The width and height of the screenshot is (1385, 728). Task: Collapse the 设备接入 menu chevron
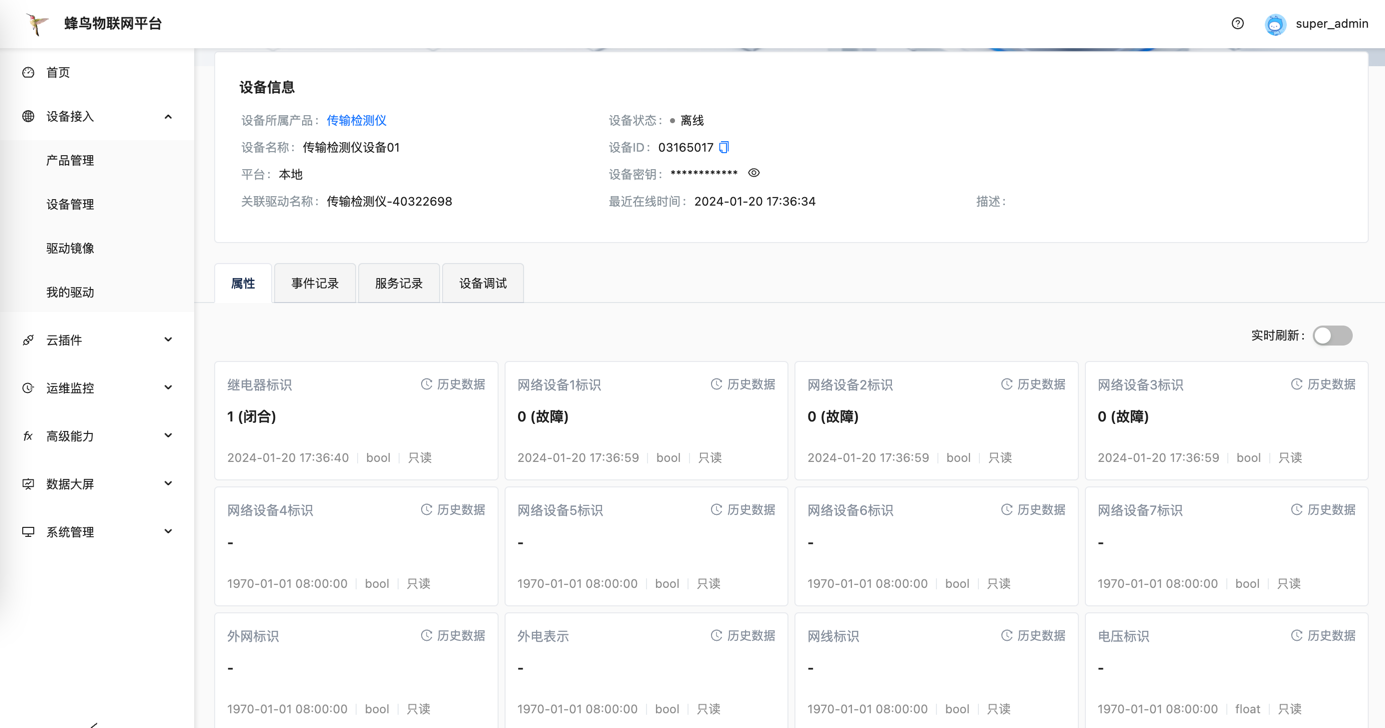[168, 117]
